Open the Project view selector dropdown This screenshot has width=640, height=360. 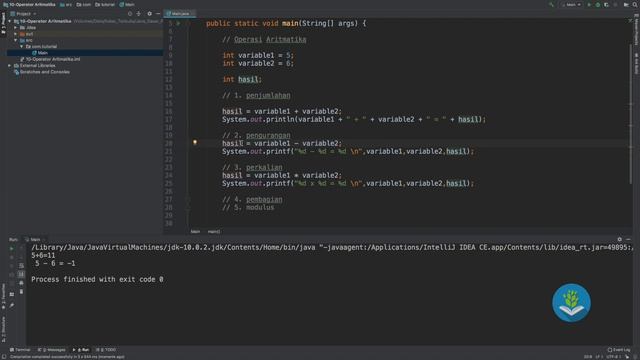[24, 13]
